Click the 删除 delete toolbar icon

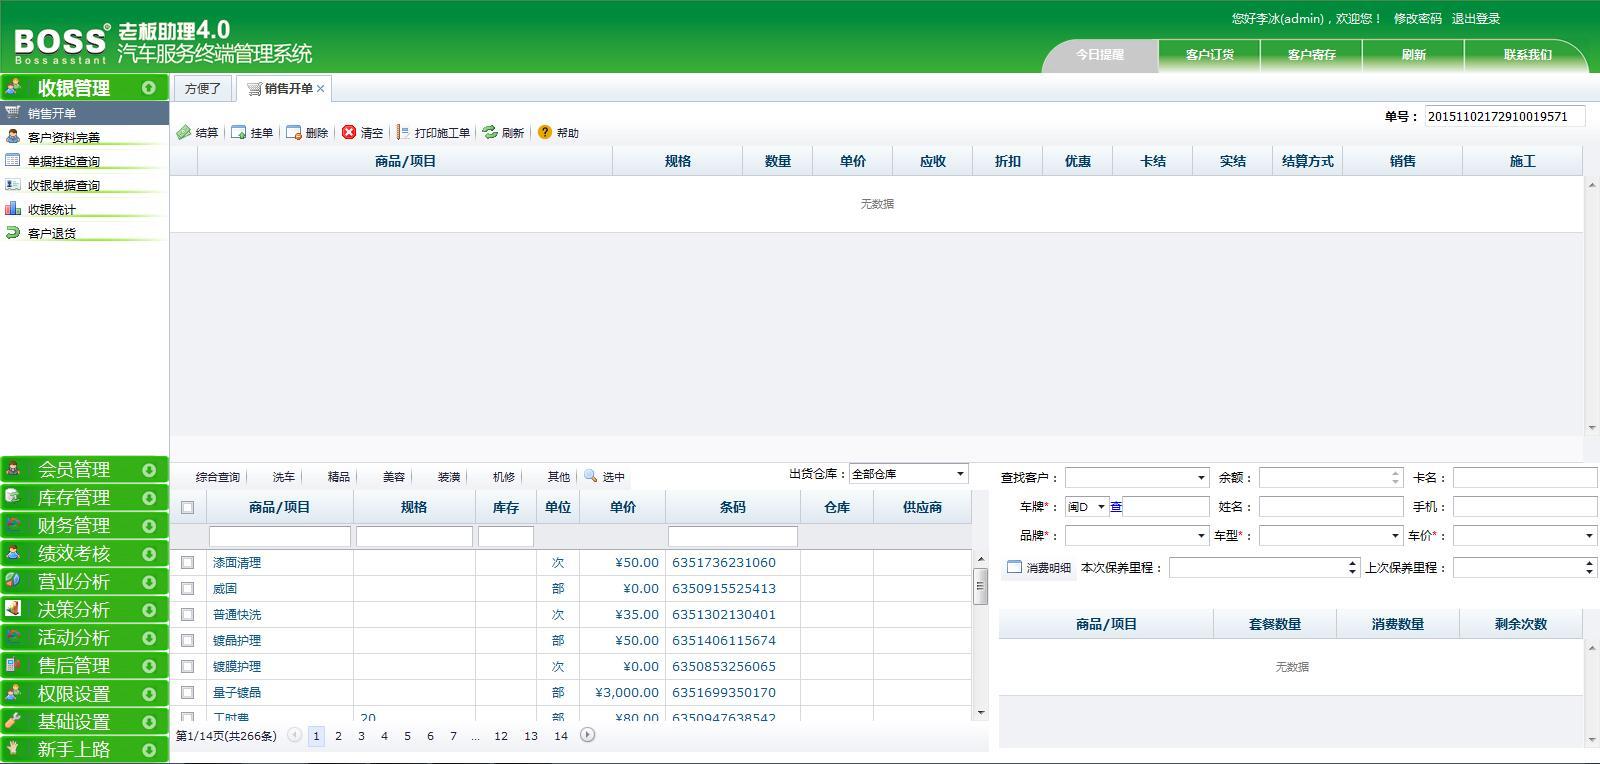(294, 132)
